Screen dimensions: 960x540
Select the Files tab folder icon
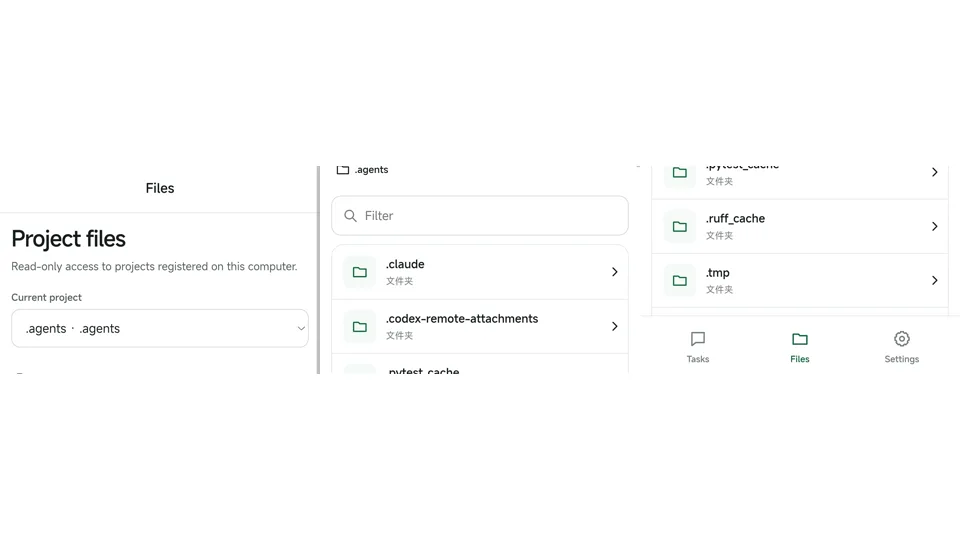pyautogui.click(x=800, y=339)
